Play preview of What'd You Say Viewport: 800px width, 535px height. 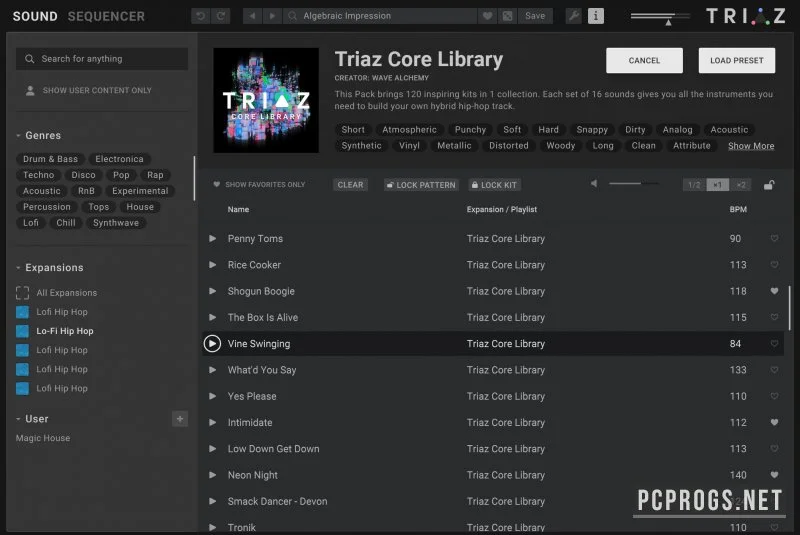(x=213, y=370)
